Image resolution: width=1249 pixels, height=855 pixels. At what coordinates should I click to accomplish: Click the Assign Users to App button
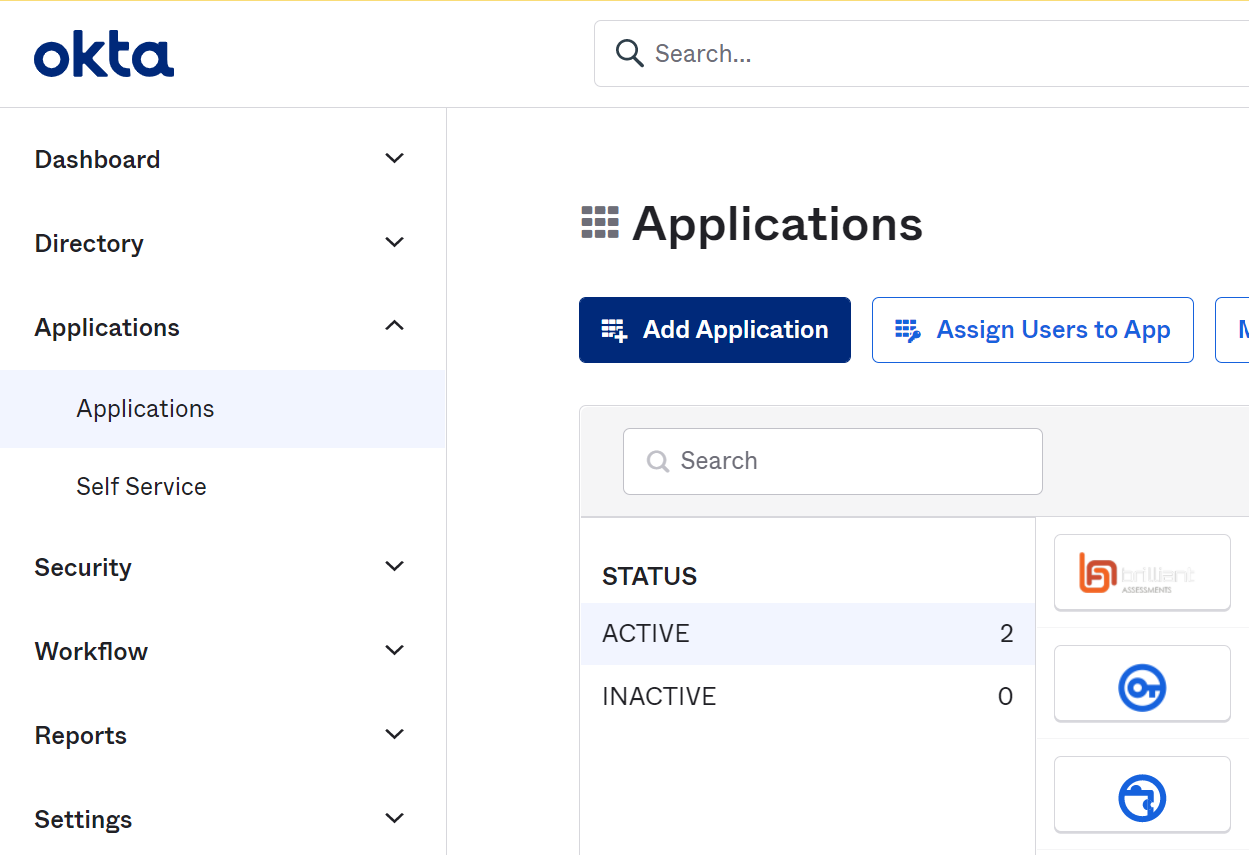click(1032, 329)
